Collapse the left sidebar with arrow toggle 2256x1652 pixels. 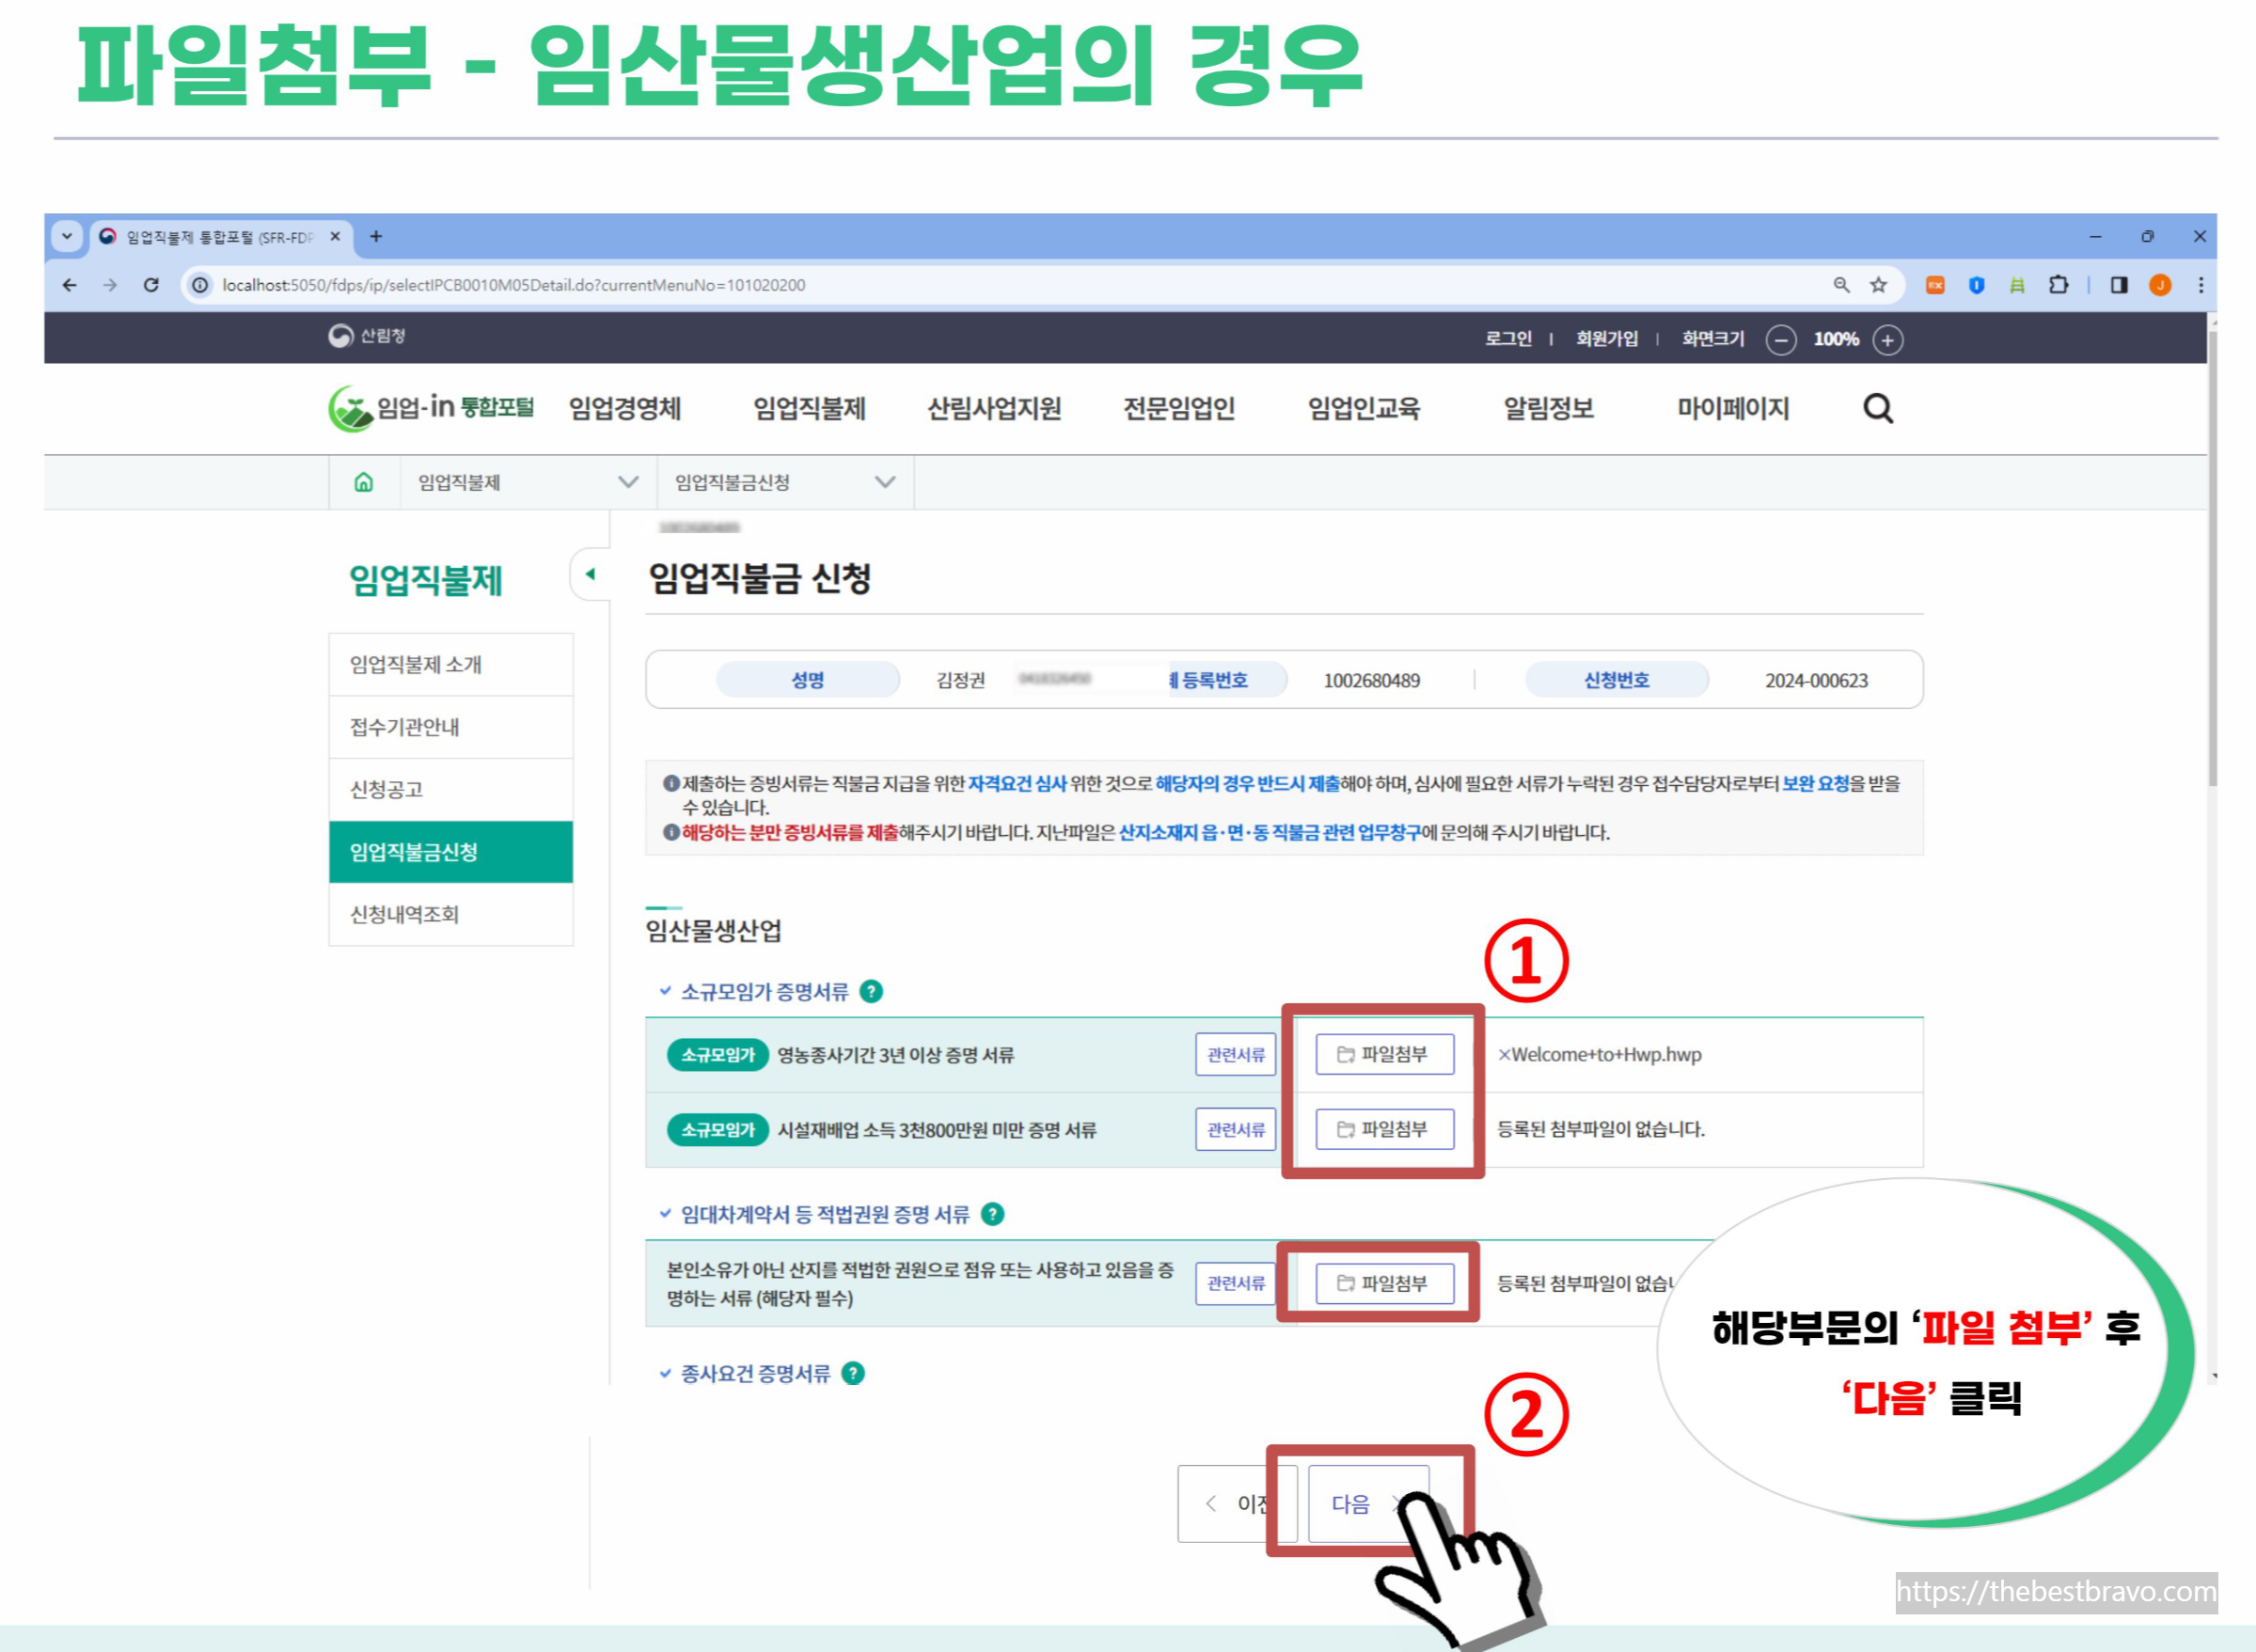(x=590, y=574)
